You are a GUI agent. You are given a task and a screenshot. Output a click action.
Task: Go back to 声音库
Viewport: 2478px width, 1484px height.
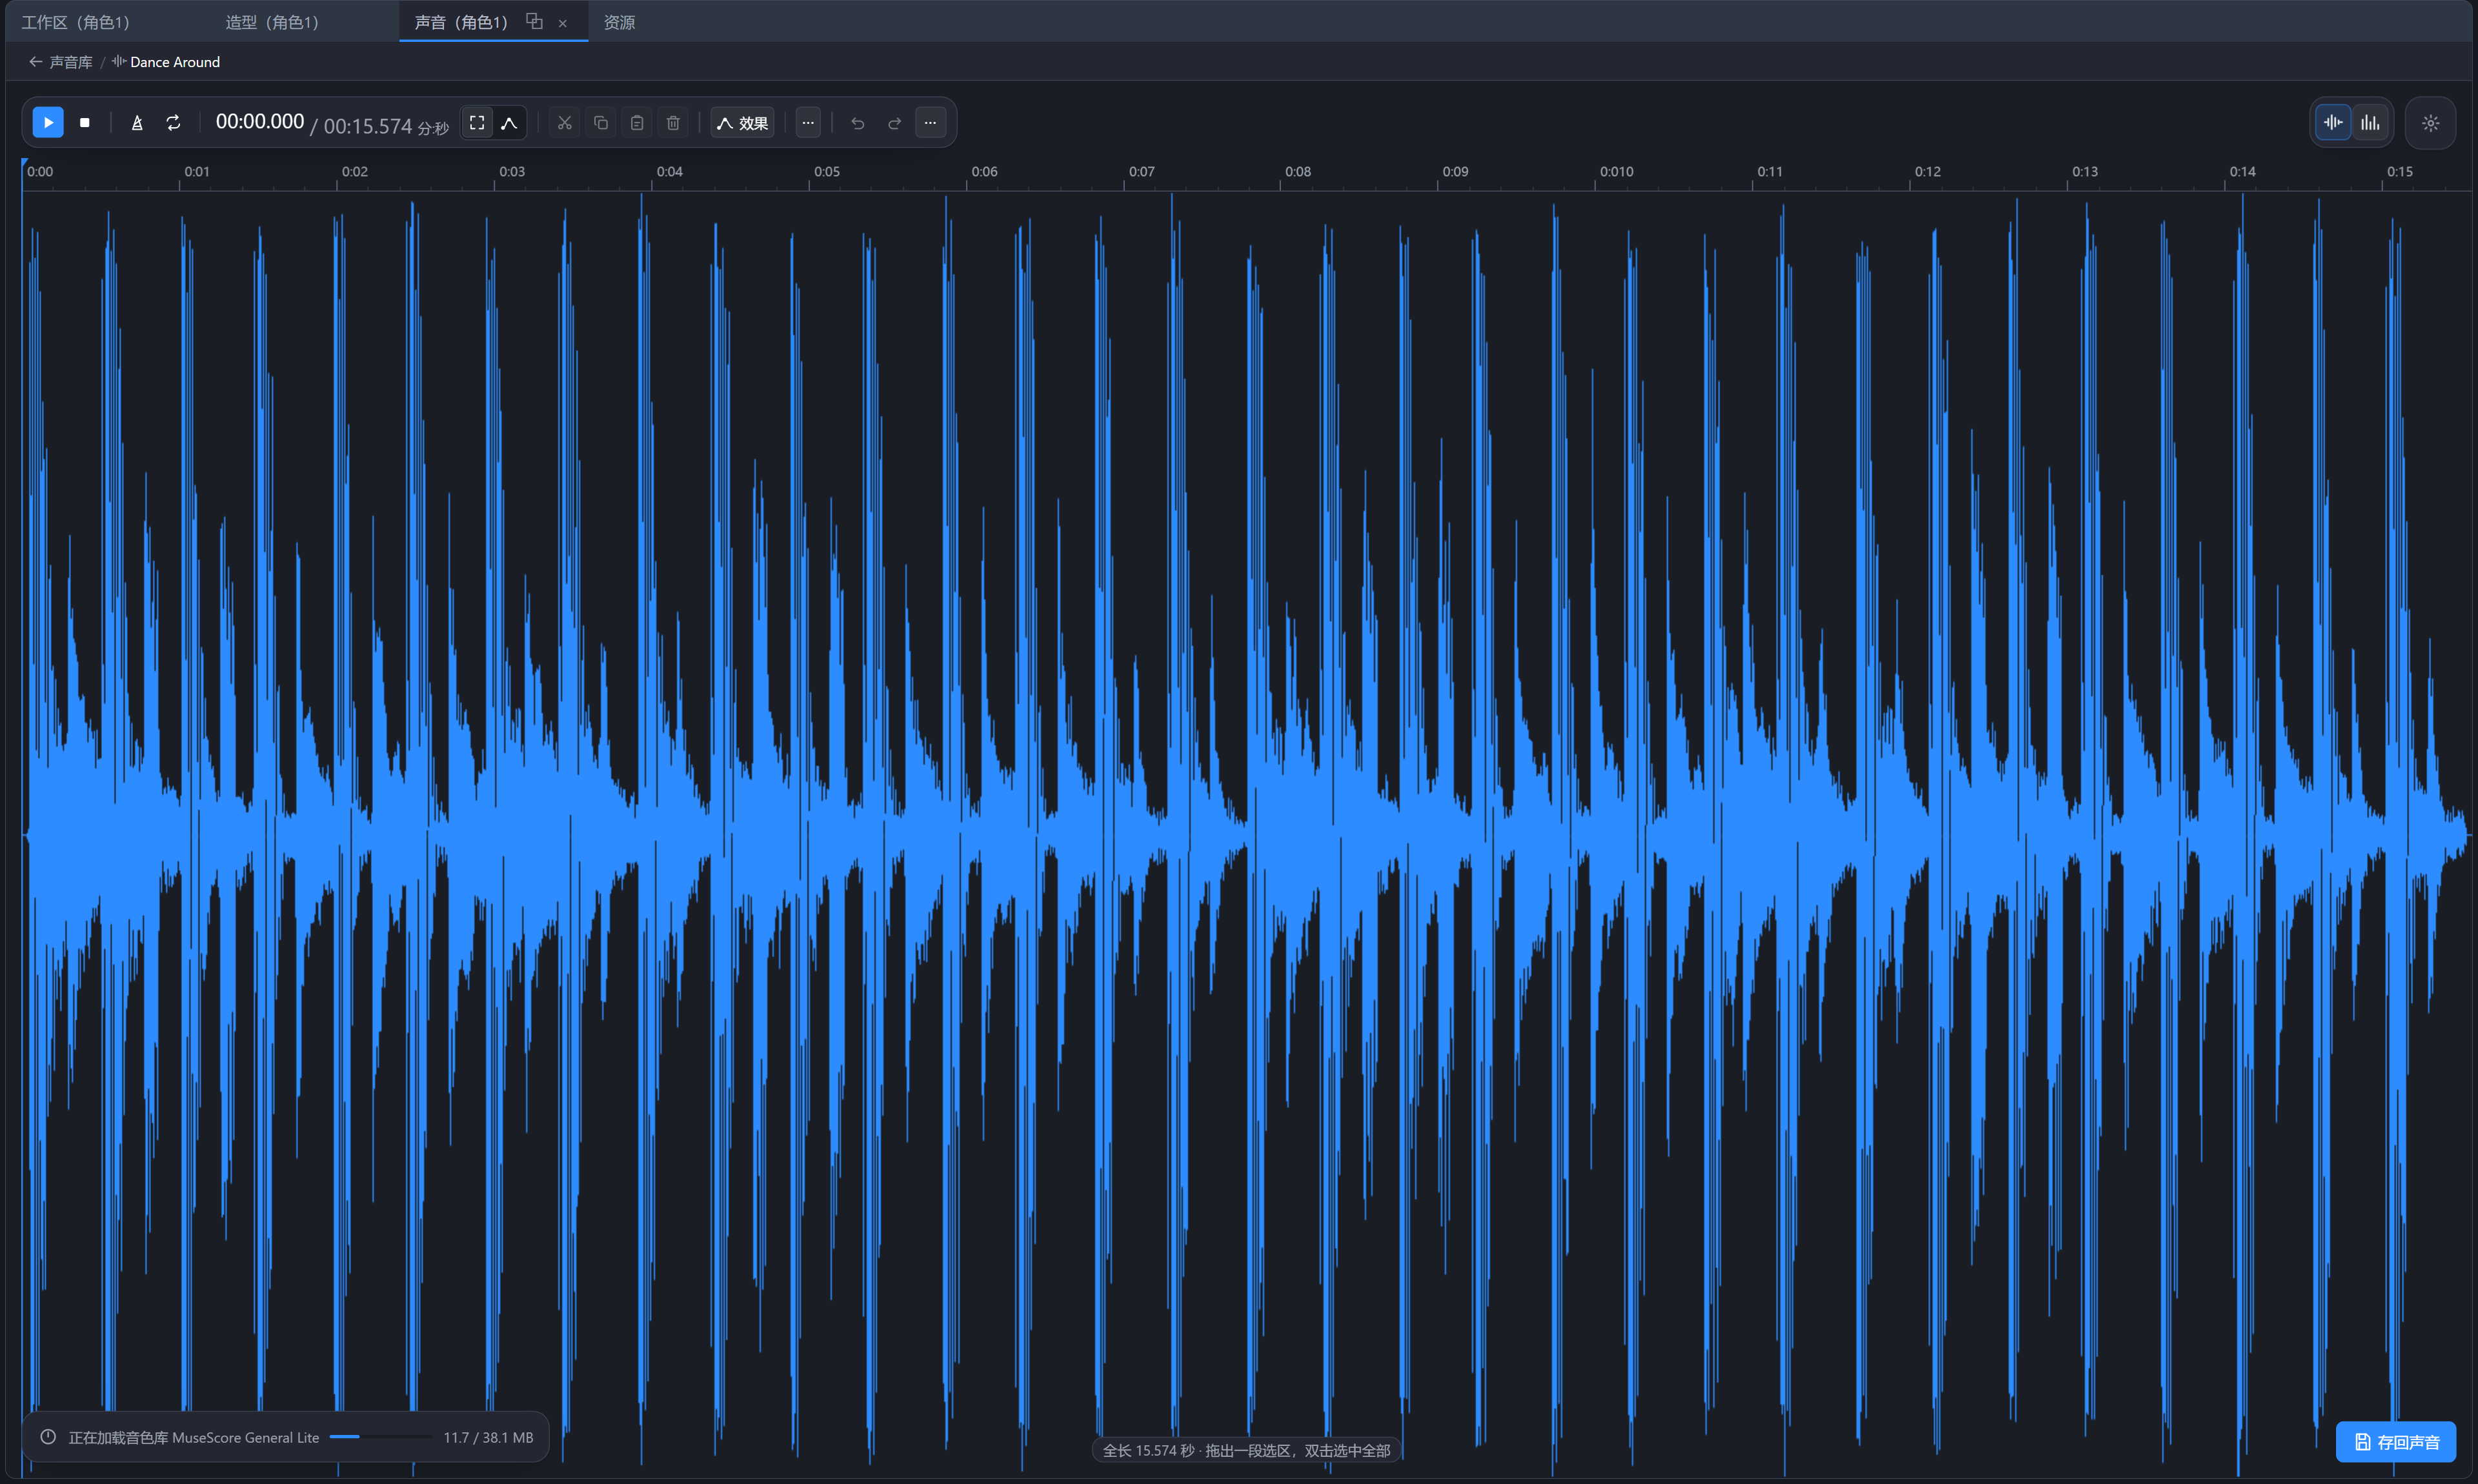click(x=71, y=62)
